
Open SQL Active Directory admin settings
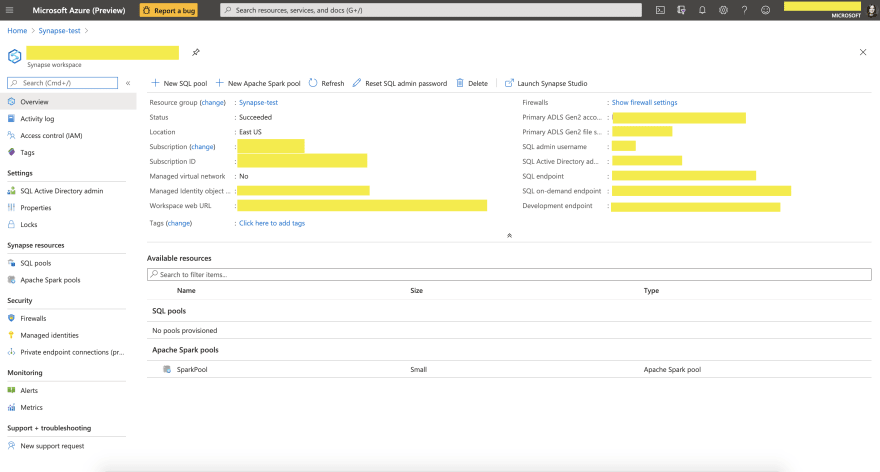click(62, 191)
